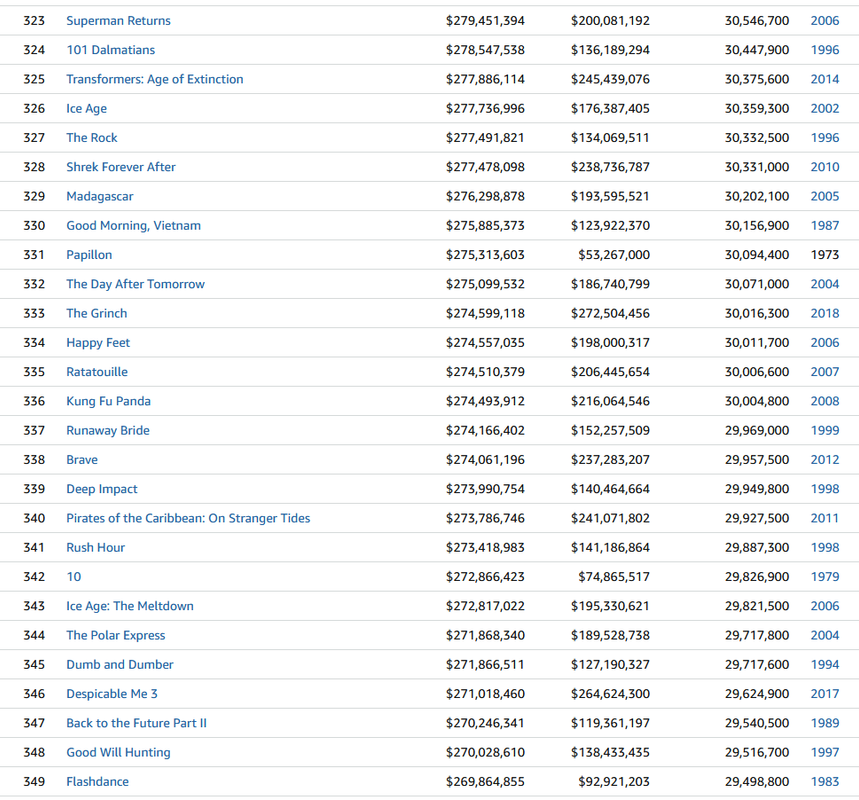Open the 1997 year link
The width and height of the screenshot is (859, 800).
[824, 752]
